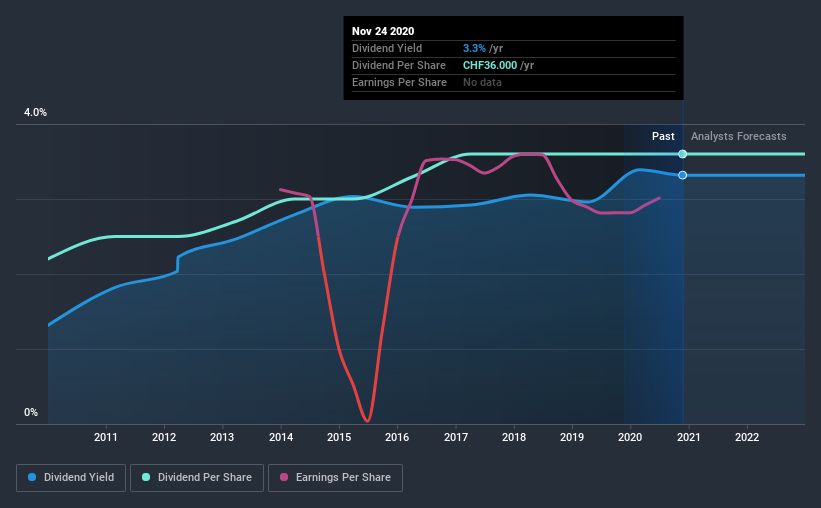This screenshot has width=821, height=508.
Task: Toggle the Dividend Yield legend button
Action: click(x=71, y=478)
